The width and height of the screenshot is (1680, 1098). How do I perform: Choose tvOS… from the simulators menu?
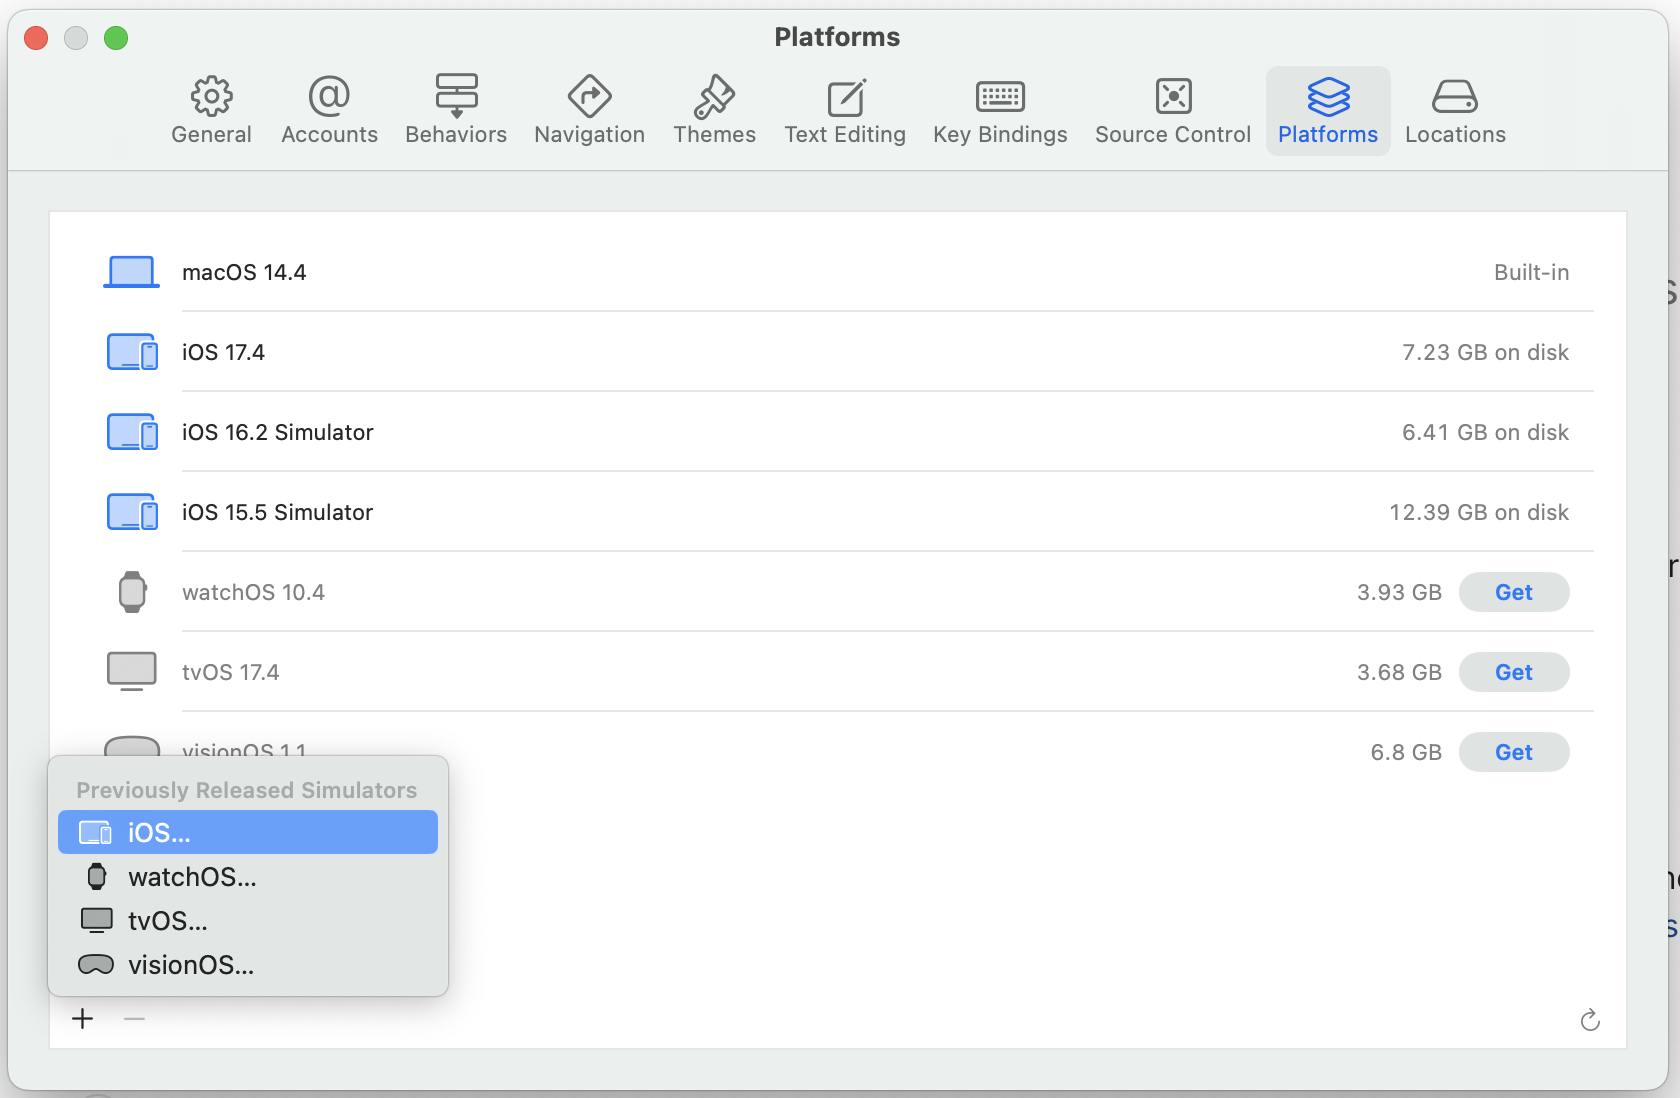click(248, 920)
